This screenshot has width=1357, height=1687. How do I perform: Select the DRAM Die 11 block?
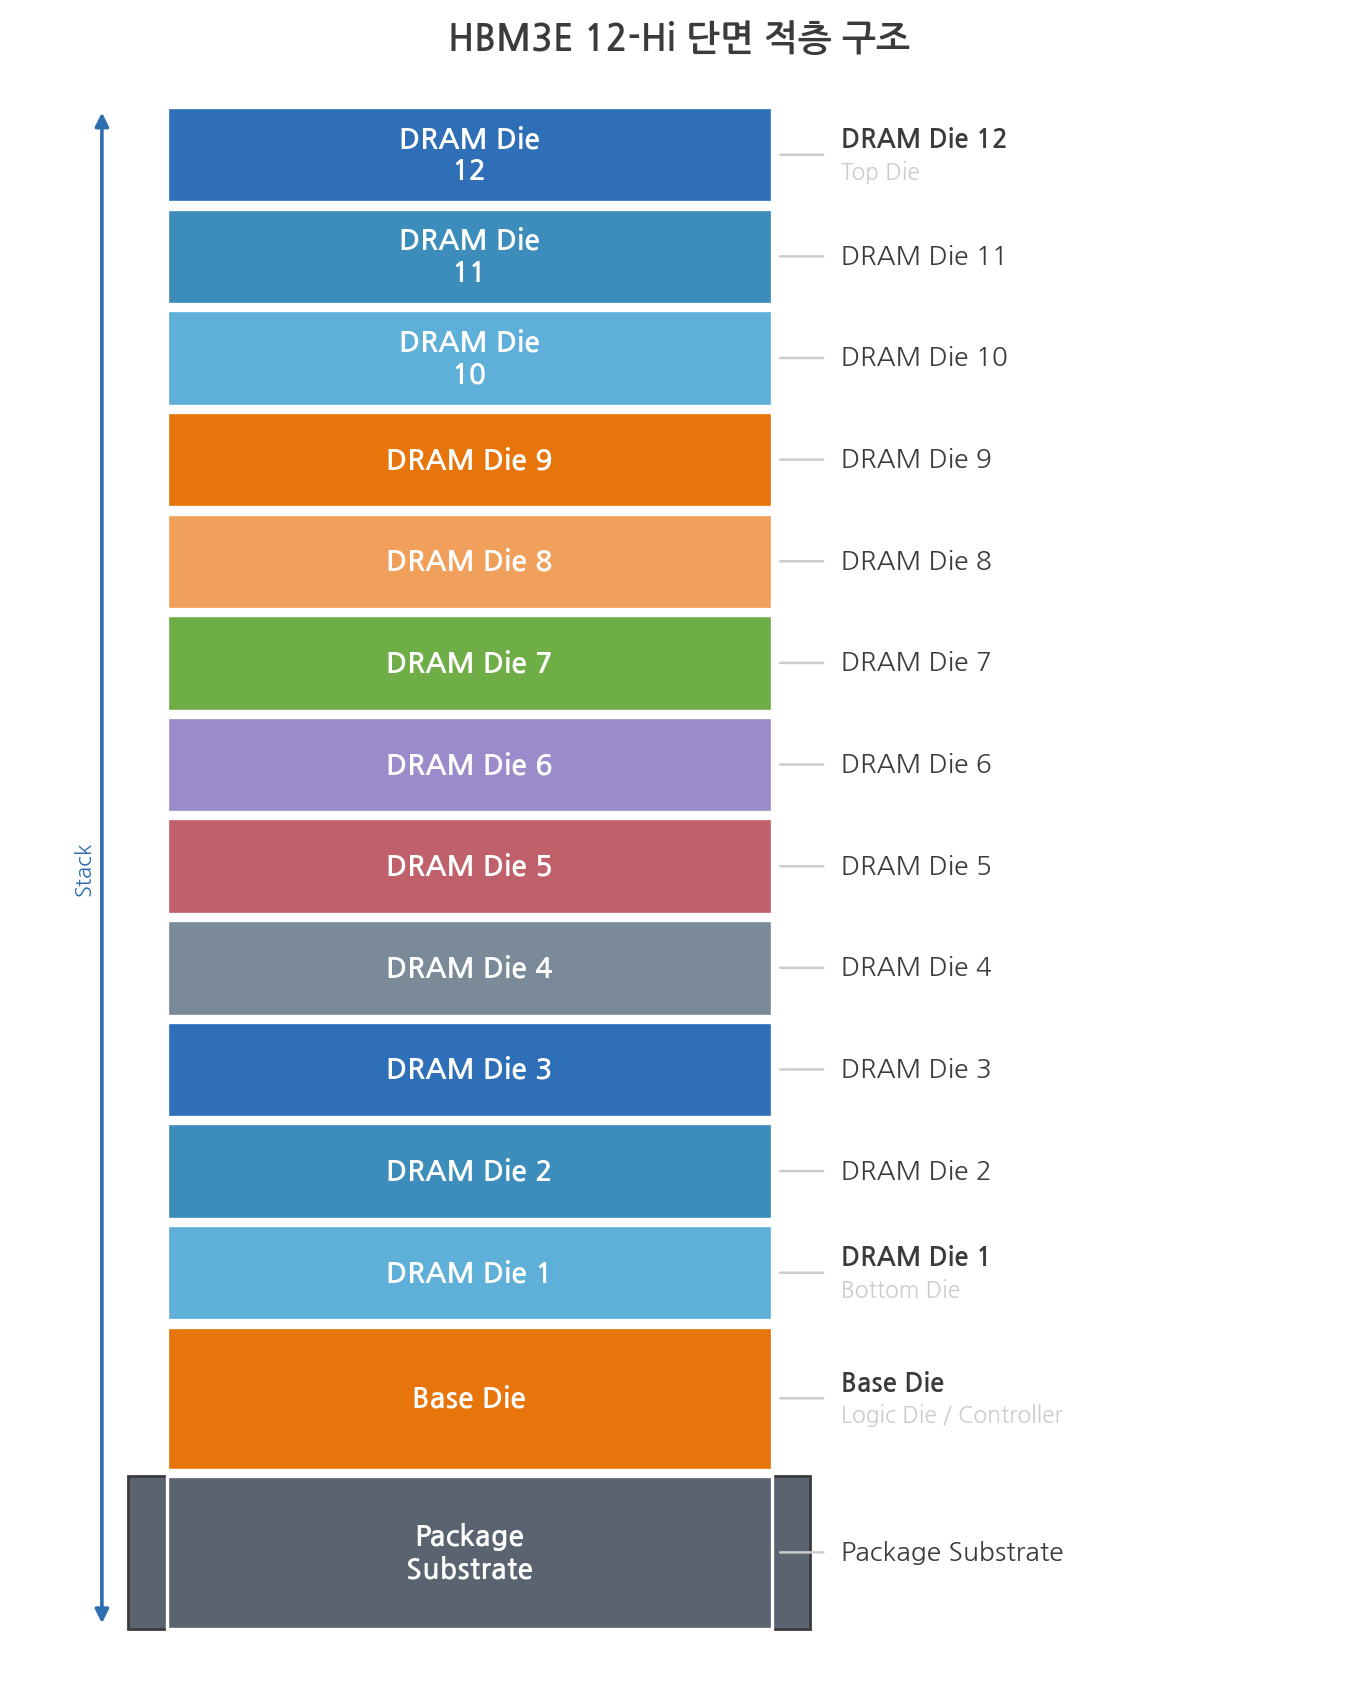click(x=469, y=256)
